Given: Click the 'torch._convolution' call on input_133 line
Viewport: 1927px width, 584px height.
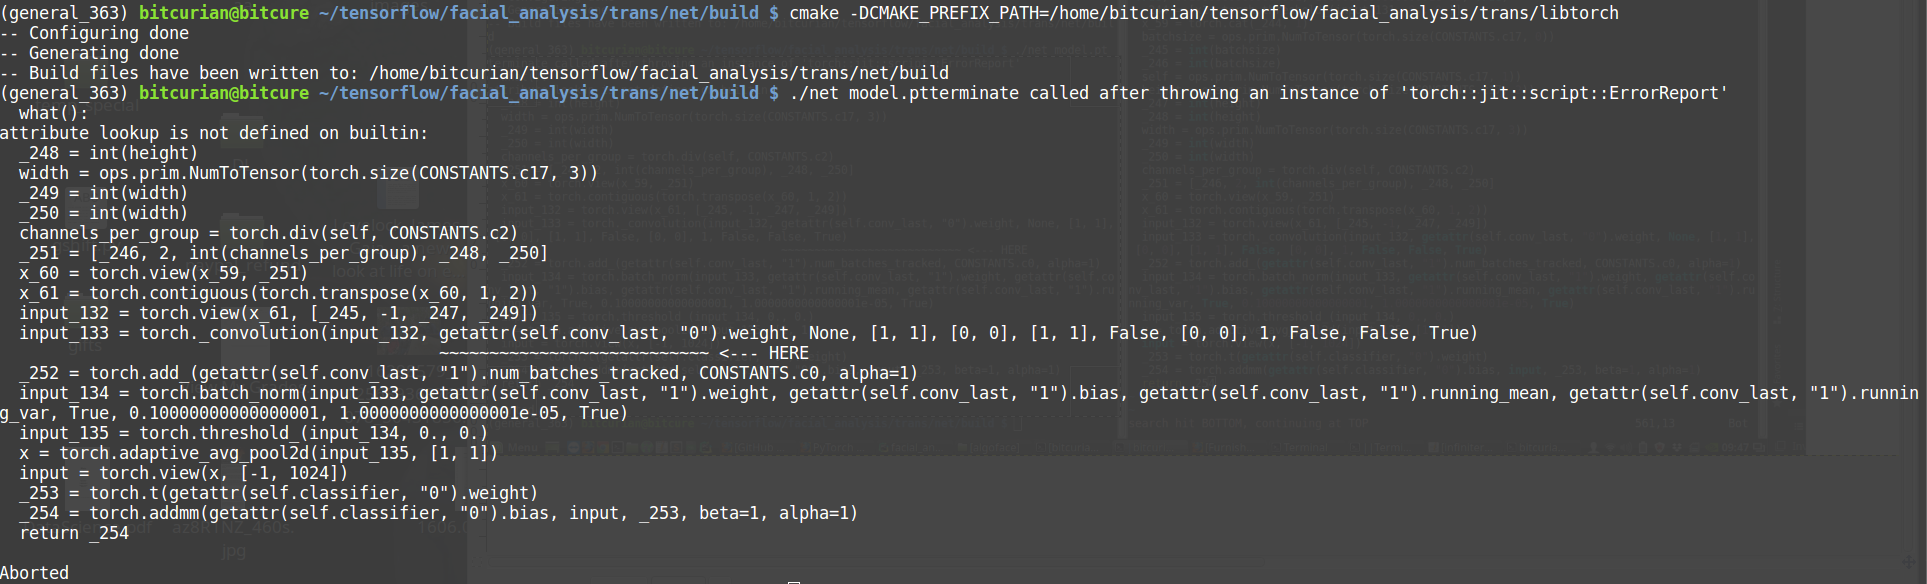Looking at the screenshot, I should pos(230,333).
